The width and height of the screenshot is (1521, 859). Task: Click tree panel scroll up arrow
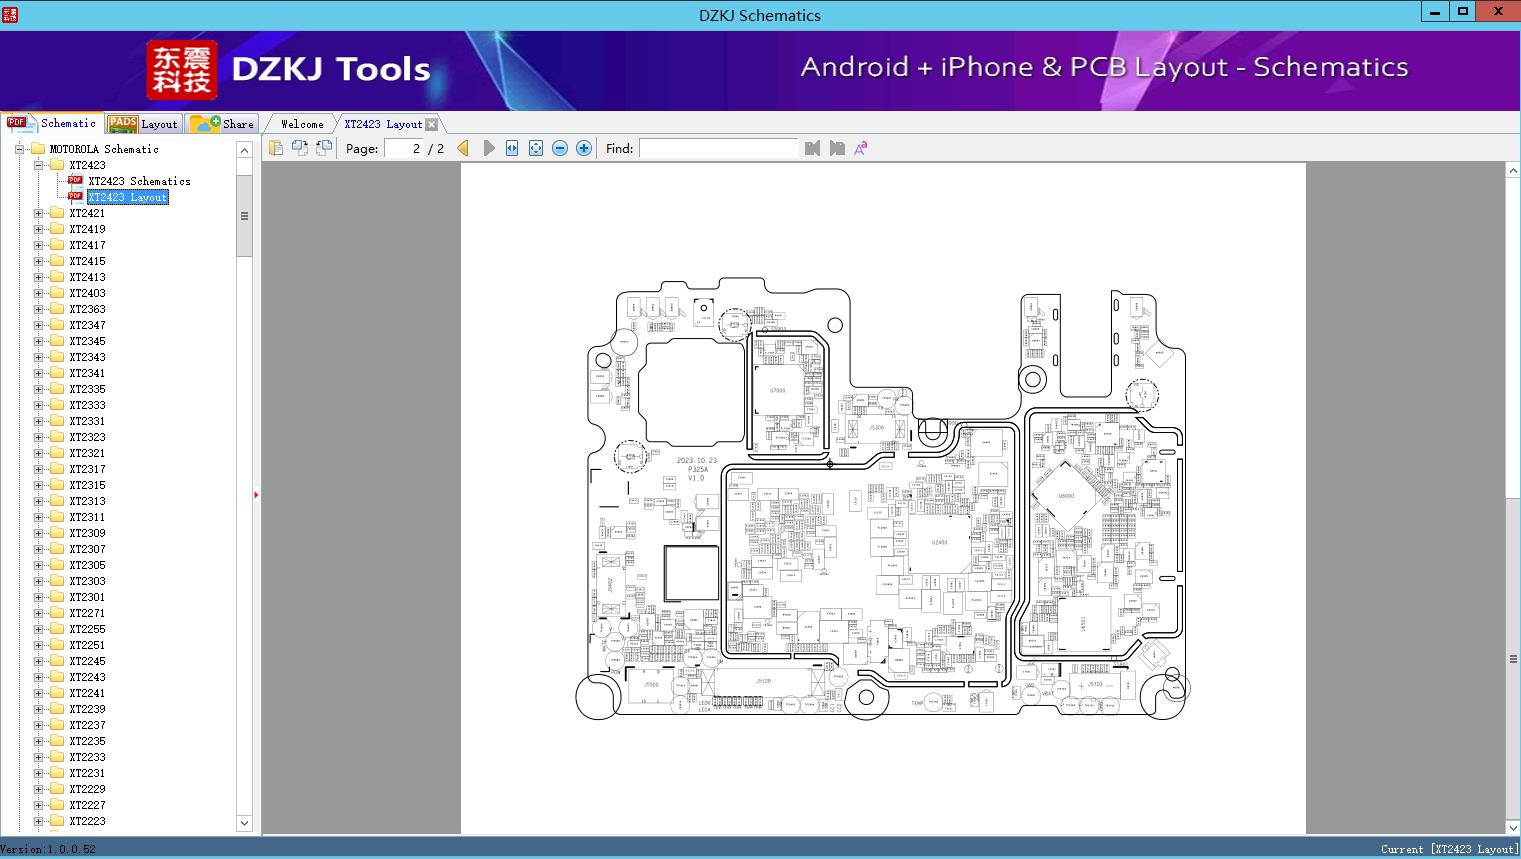pyautogui.click(x=244, y=150)
